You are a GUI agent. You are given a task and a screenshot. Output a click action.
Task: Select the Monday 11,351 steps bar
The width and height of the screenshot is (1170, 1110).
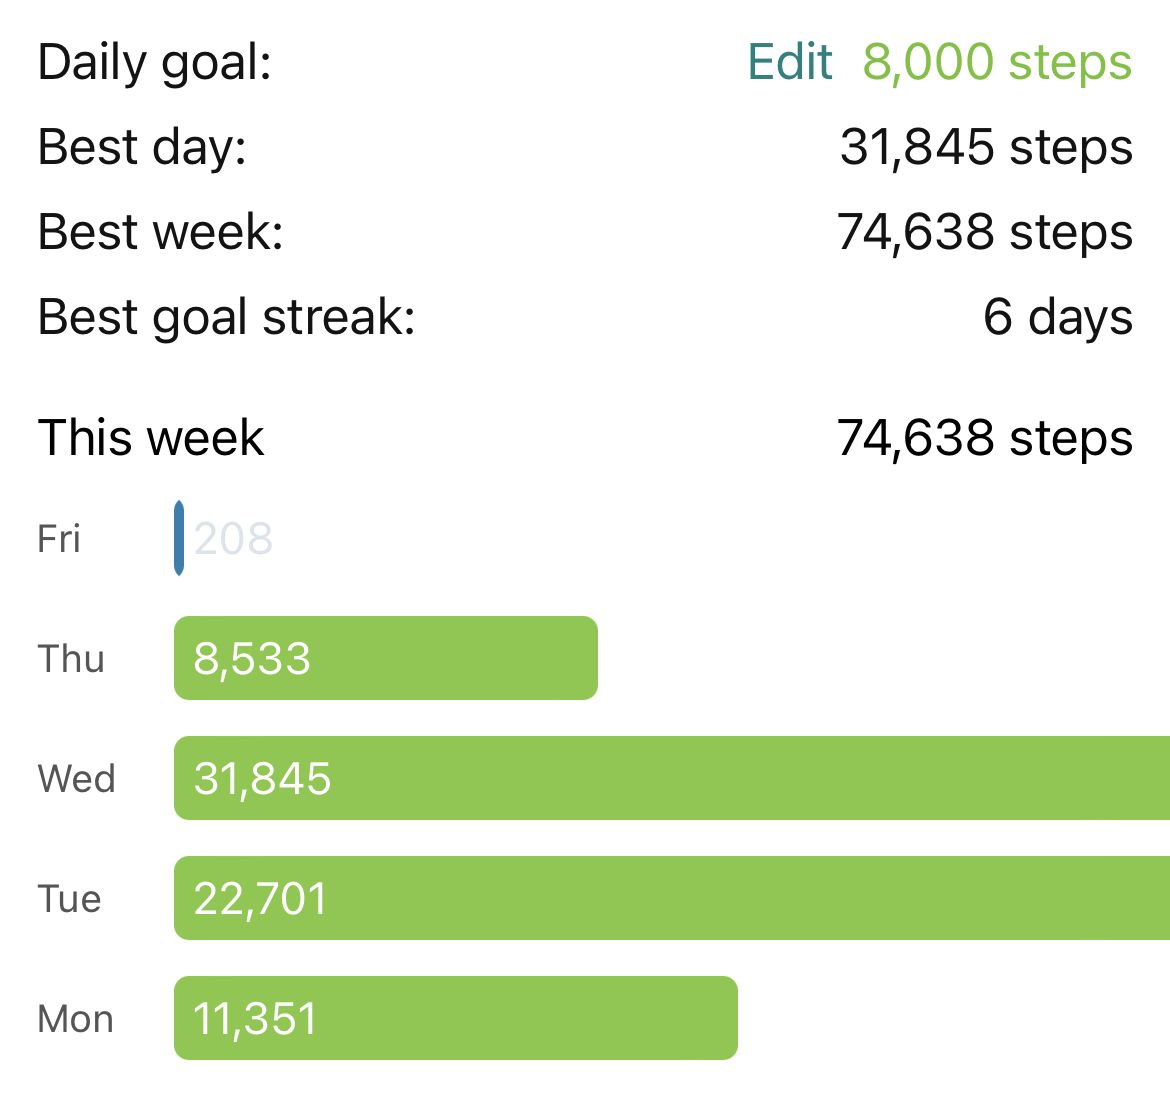[456, 1018]
